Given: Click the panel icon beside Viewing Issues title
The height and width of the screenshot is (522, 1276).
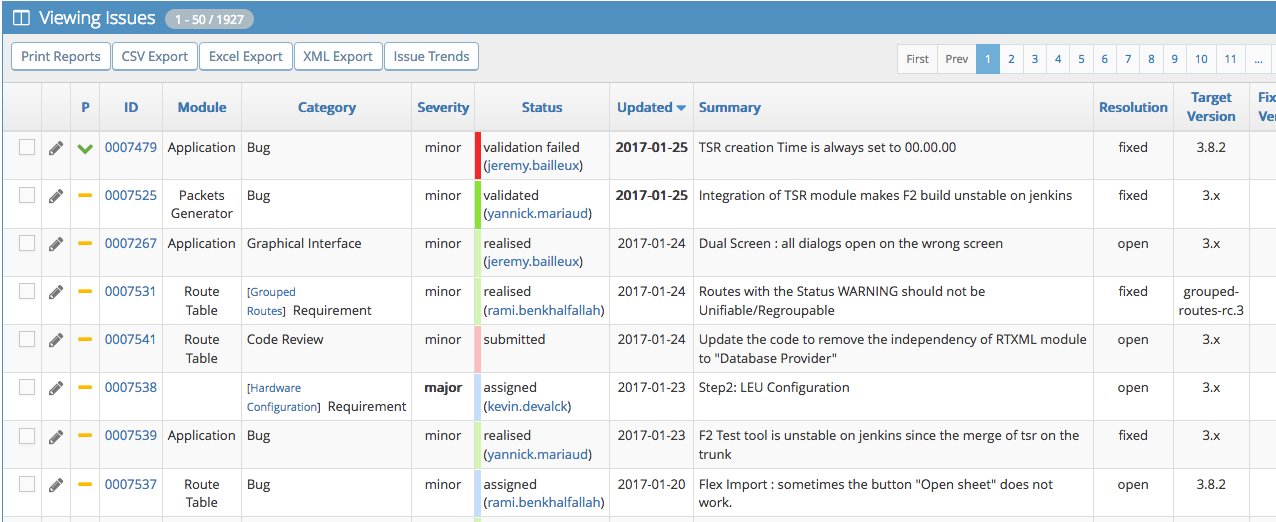Looking at the screenshot, I should pos(20,18).
